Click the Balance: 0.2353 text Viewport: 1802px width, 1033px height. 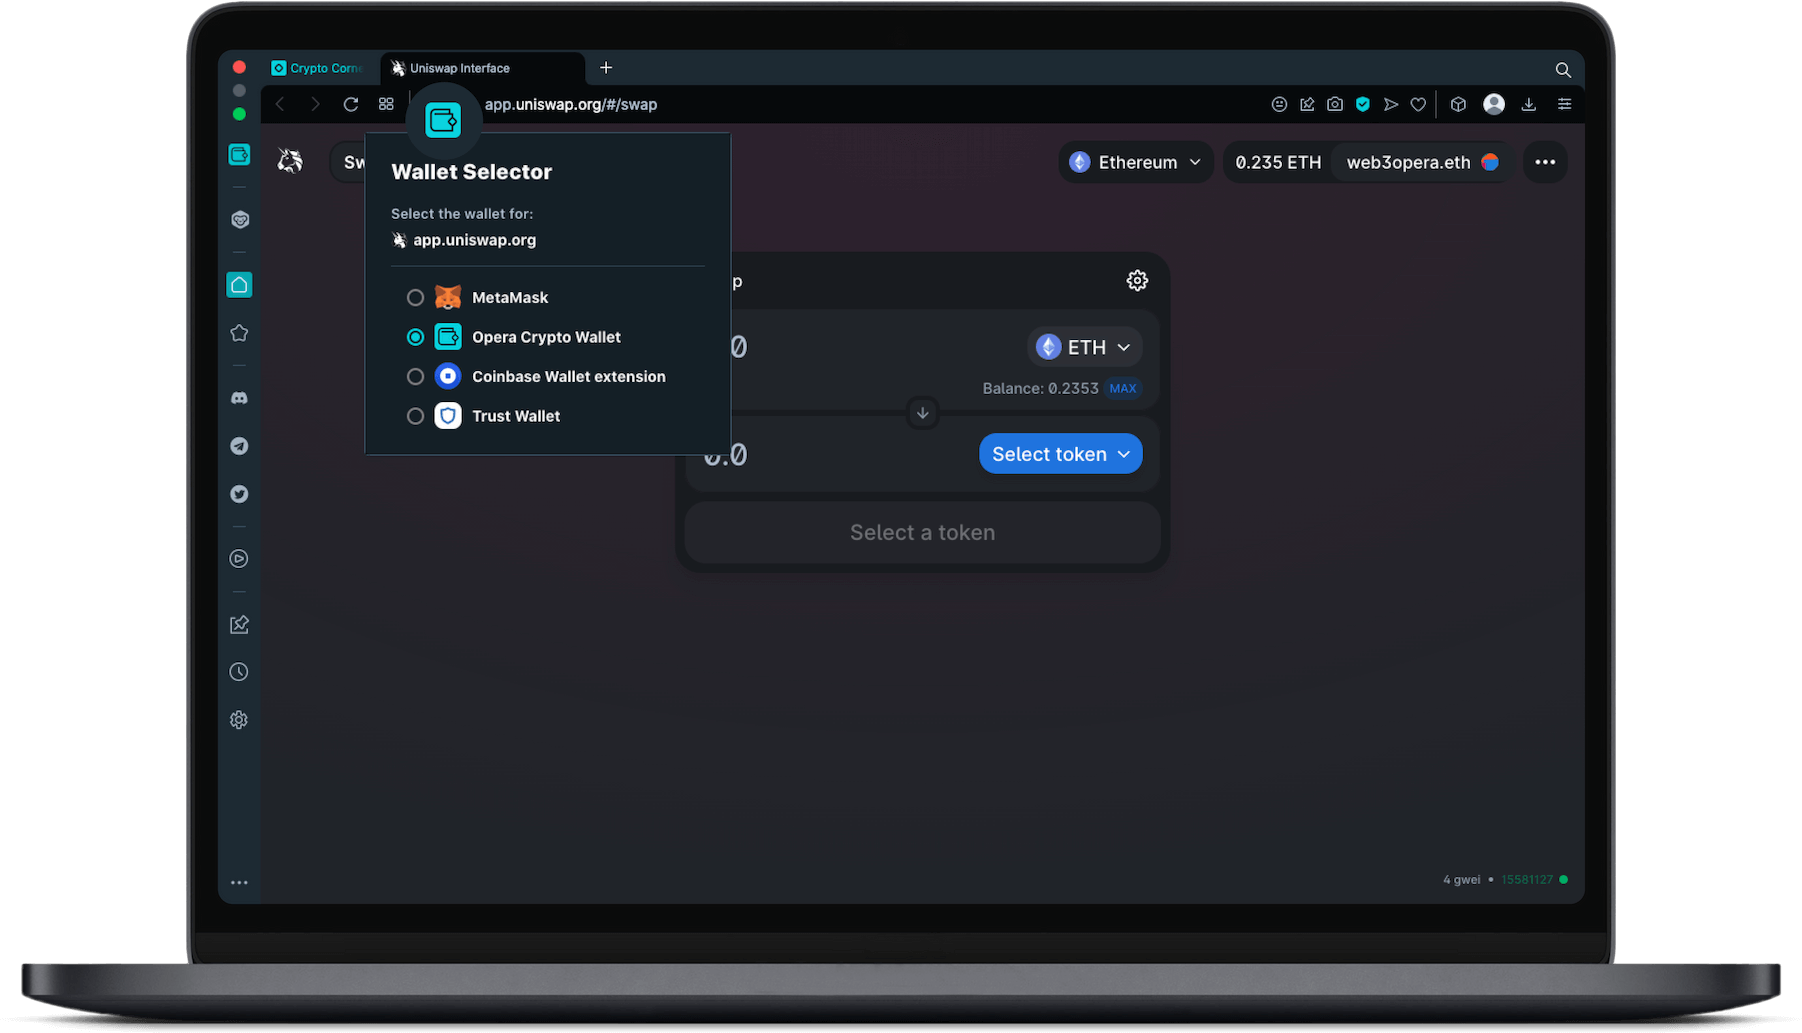pyautogui.click(x=1040, y=388)
